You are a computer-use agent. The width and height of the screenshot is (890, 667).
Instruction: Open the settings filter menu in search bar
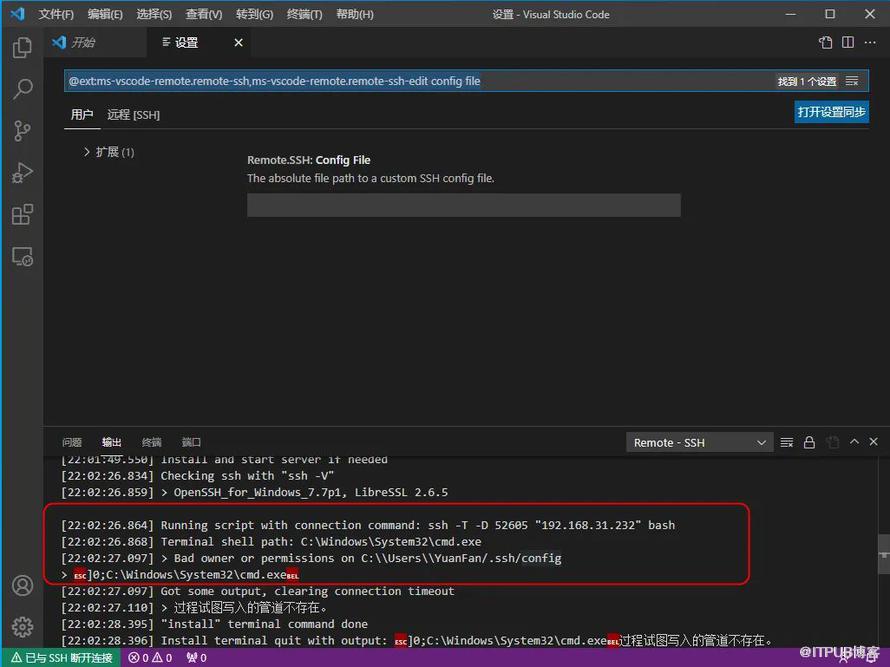[852, 81]
